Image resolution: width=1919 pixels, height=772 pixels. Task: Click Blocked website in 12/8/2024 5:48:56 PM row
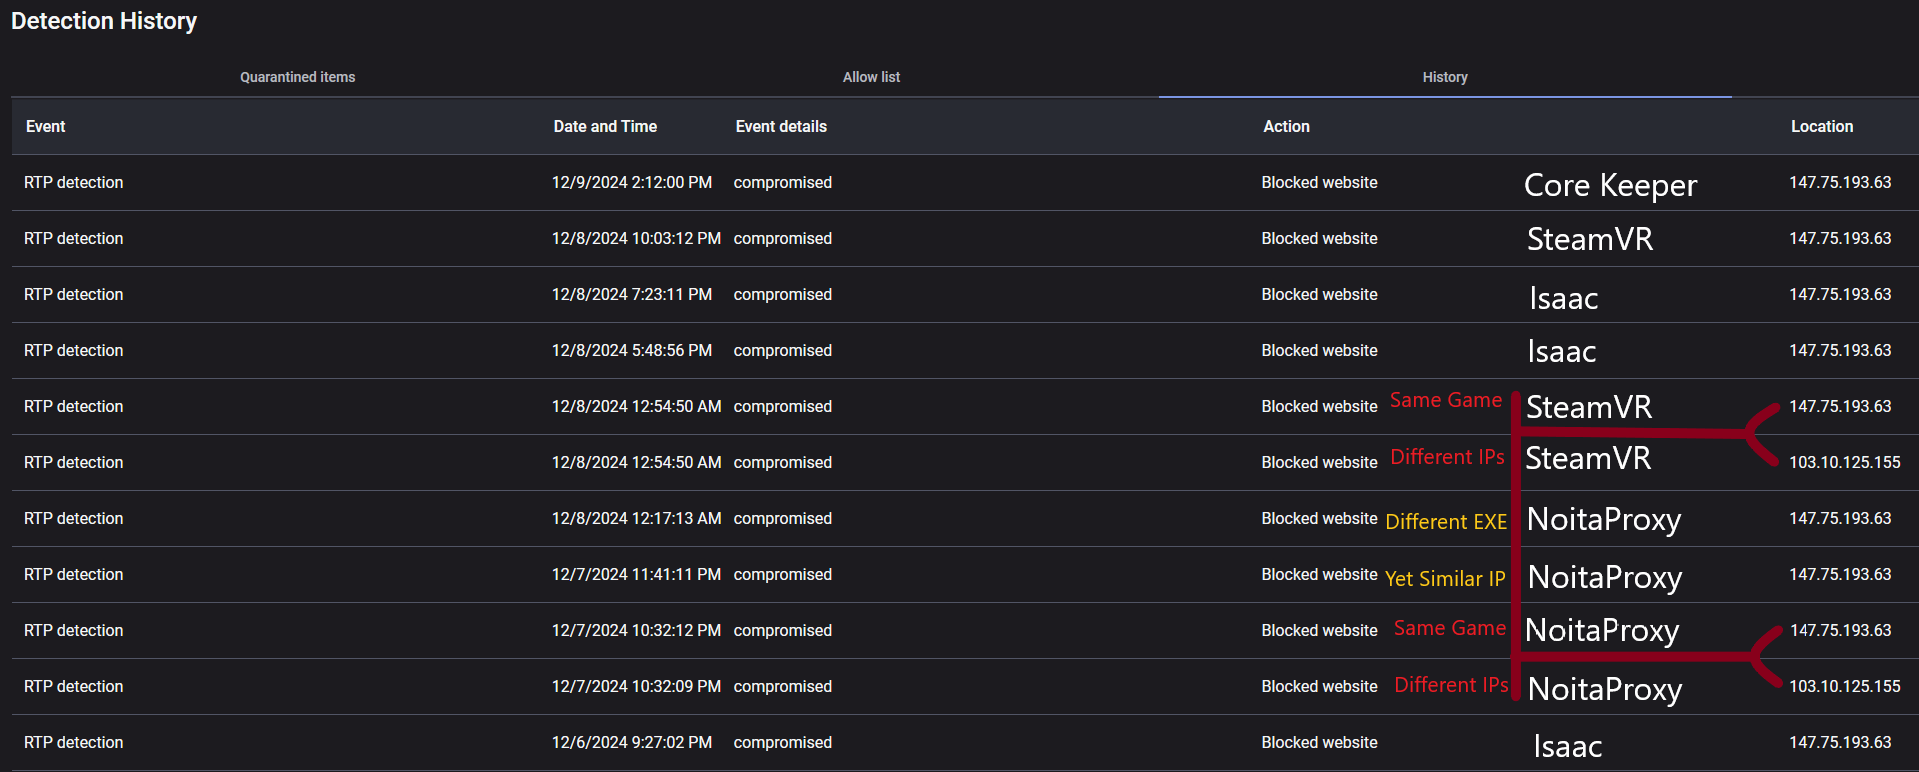pyautogui.click(x=1319, y=351)
